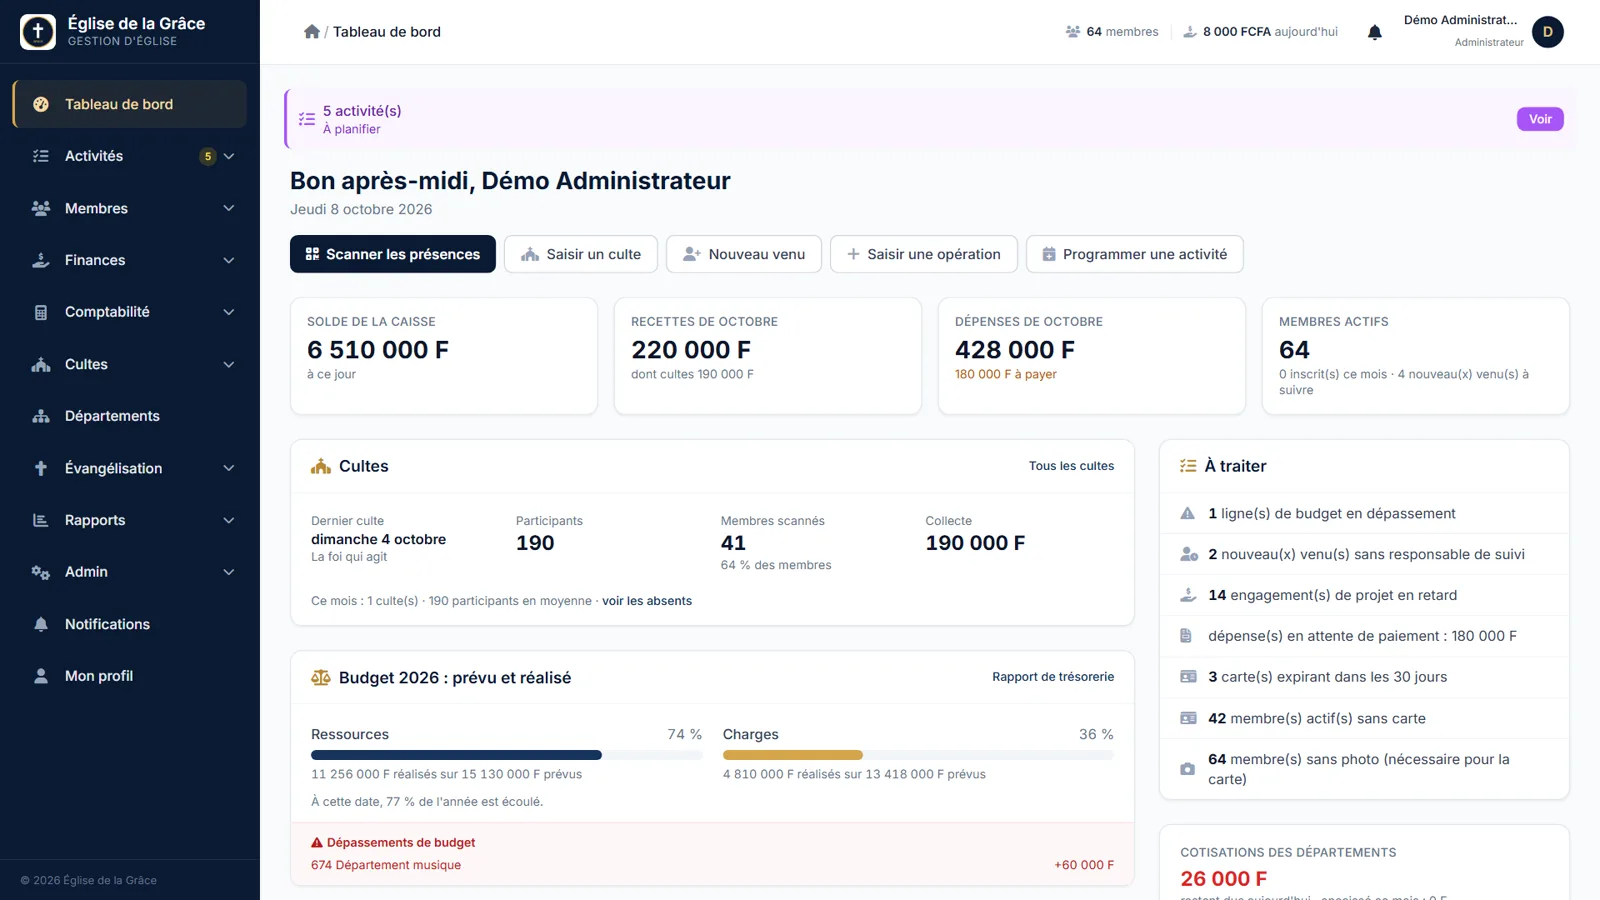Open nouveaux venus sans responsable item
This screenshot has width=1600, height=900.
click(x=1364, y=554)
